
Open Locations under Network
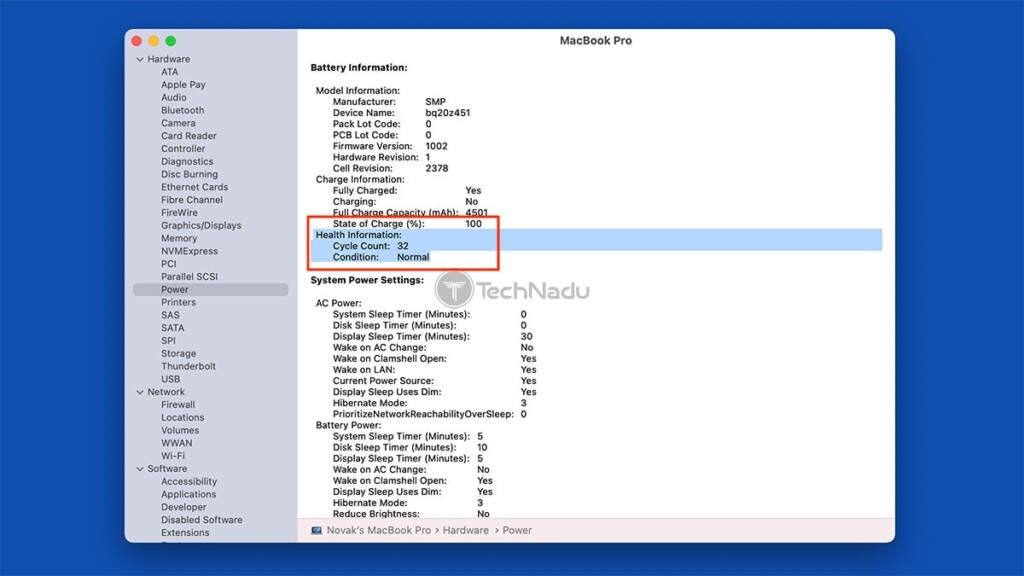click(183, 417)
